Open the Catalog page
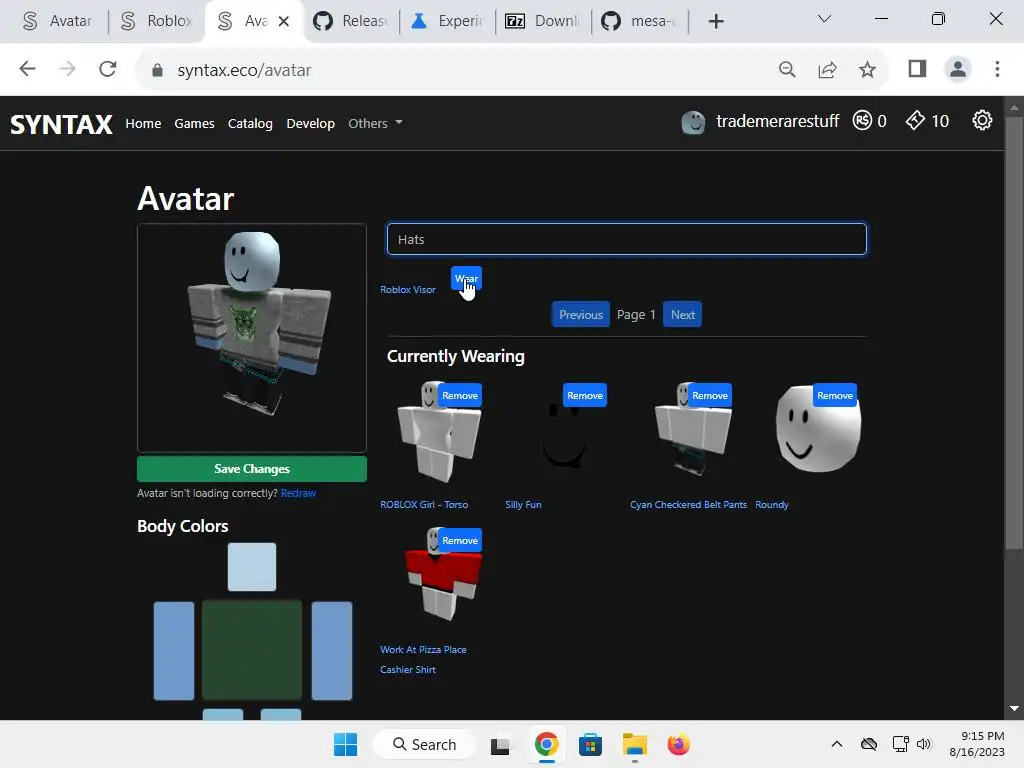Screen dimensions: 1024x768 click(250, 123)
